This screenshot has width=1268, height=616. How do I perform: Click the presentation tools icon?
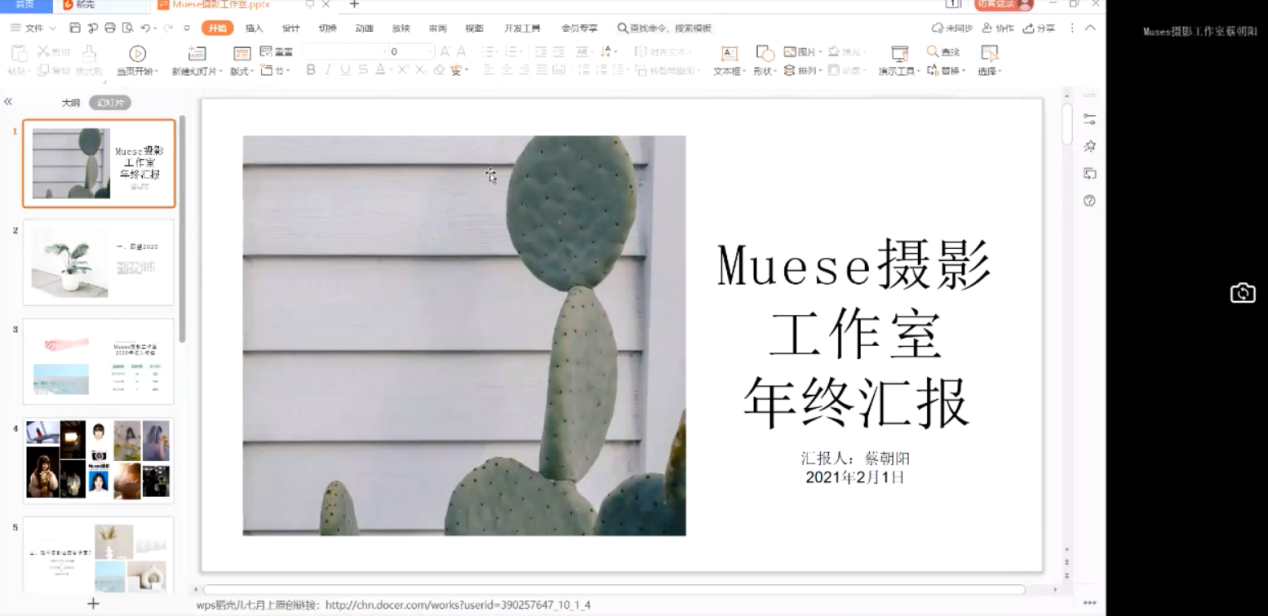[x=899, y=53]
